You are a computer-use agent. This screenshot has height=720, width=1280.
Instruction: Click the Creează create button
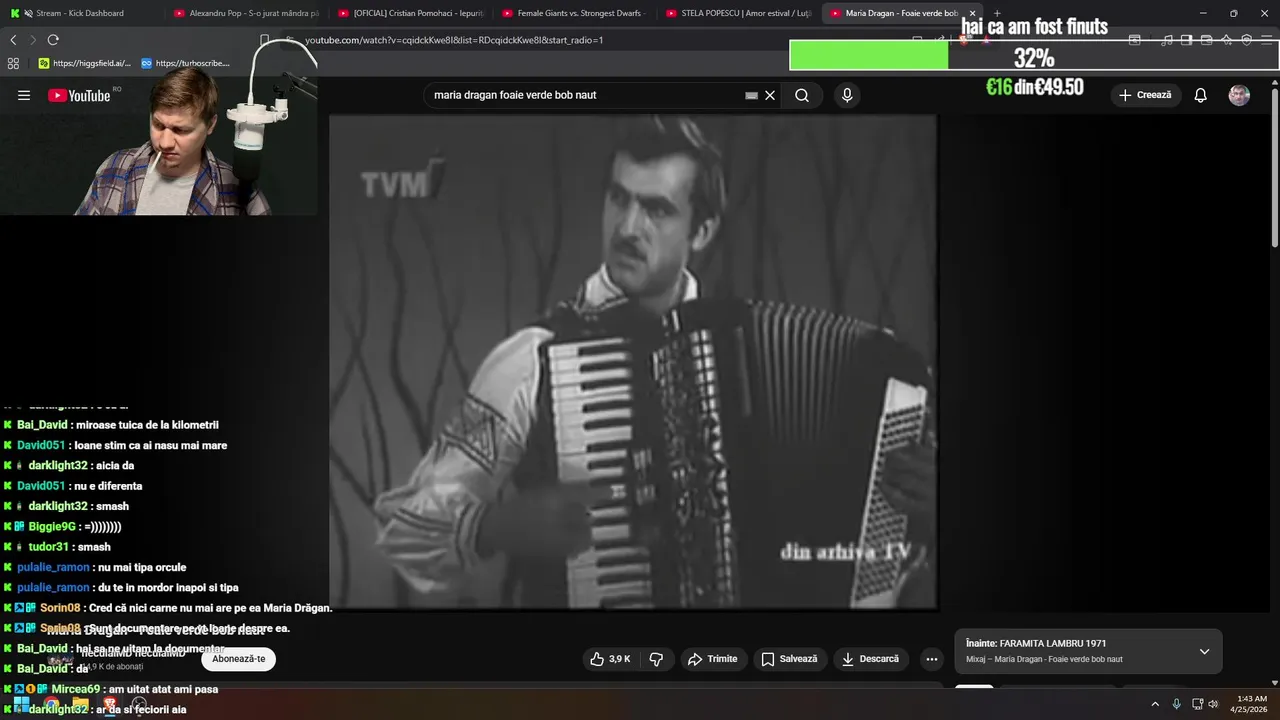[1145, 95]
